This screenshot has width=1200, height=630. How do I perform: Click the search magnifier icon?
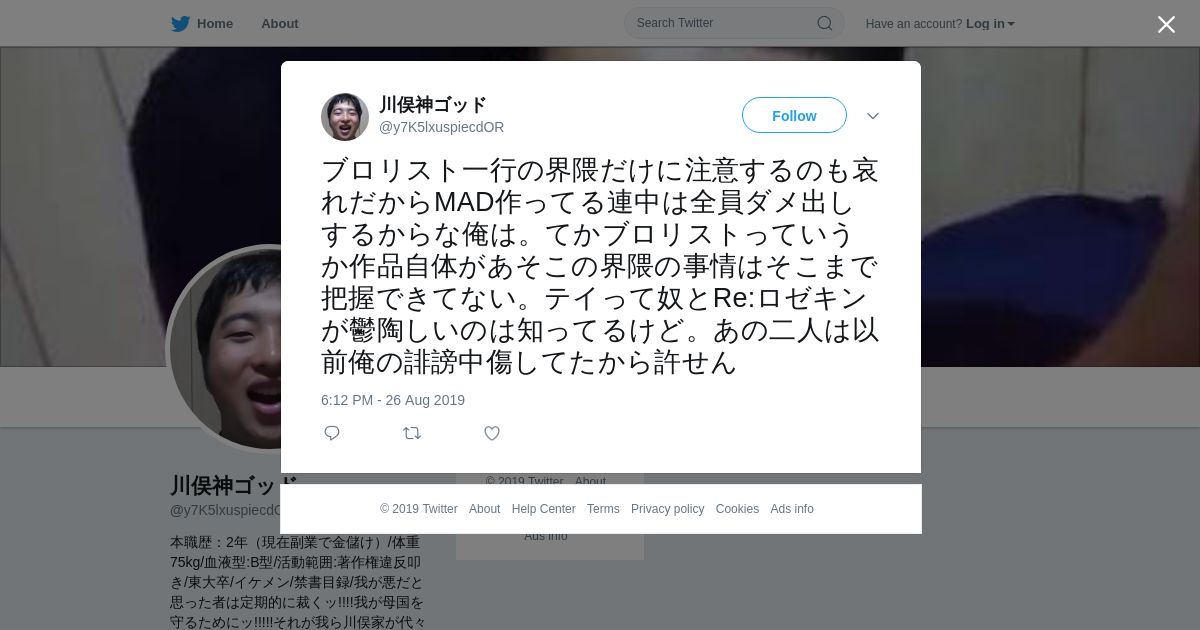[x=825, y=23]
